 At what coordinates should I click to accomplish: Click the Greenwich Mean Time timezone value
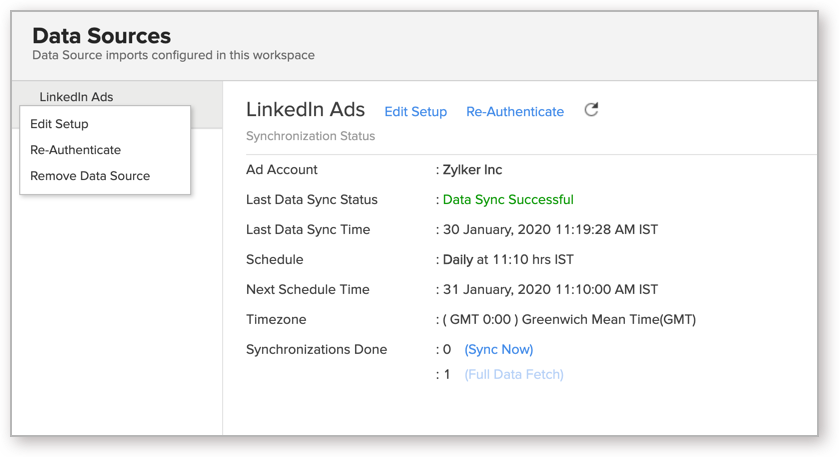click(569, 319)
